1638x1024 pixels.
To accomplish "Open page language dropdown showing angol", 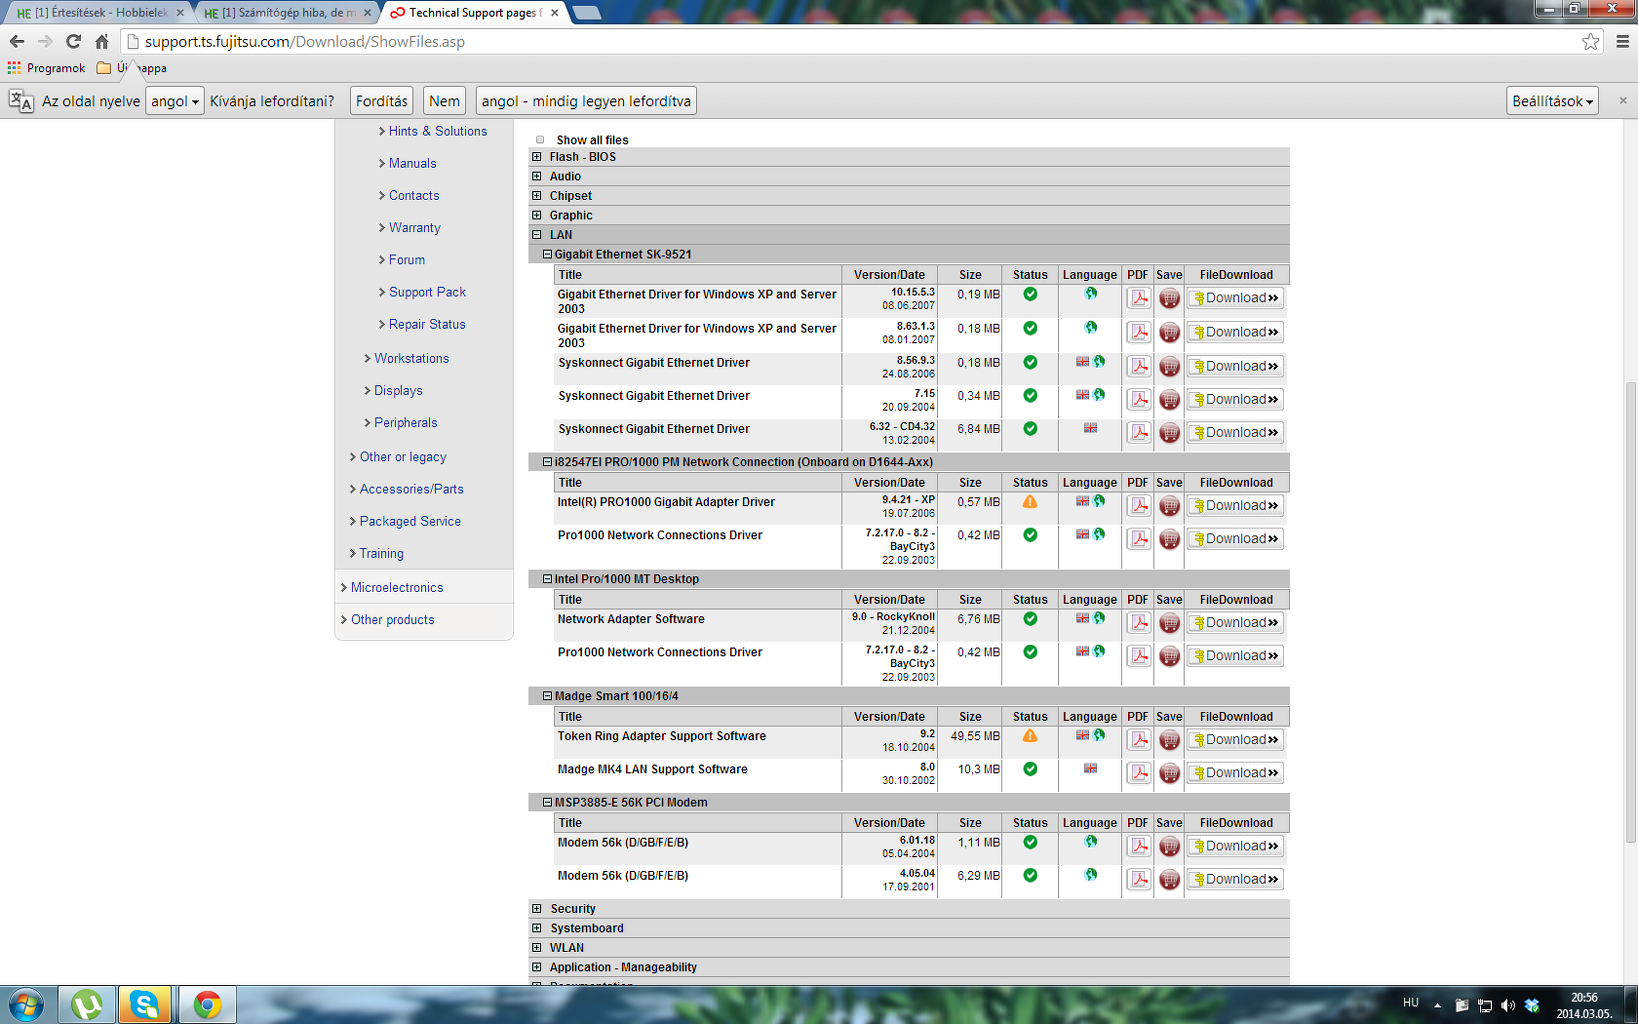I will point(175,101).
